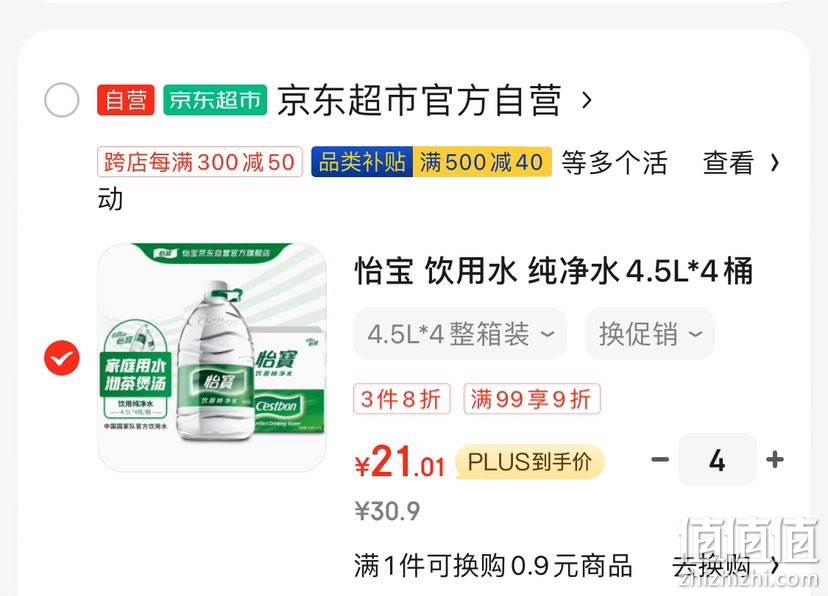The image size is (828, 596).
Task: Tap the PLUS到手价 badge
Action: [x=530, y=462]
